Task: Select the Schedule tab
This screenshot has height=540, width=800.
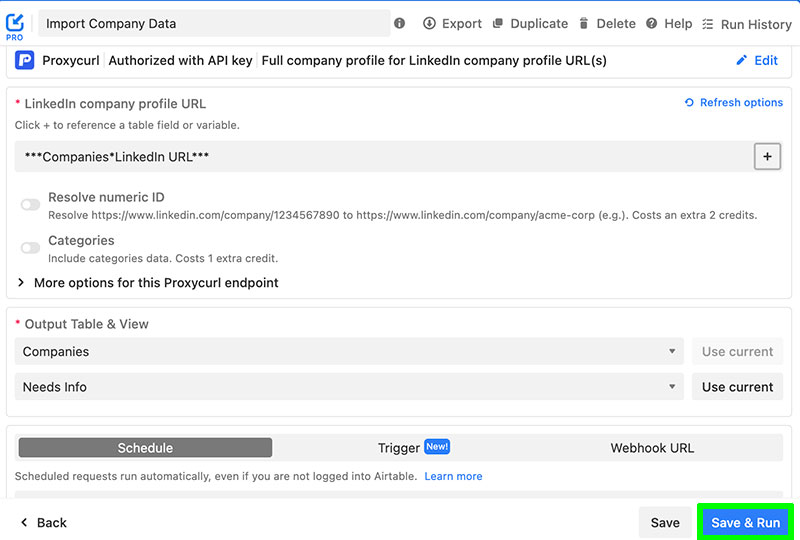Action: pos(145,448)
